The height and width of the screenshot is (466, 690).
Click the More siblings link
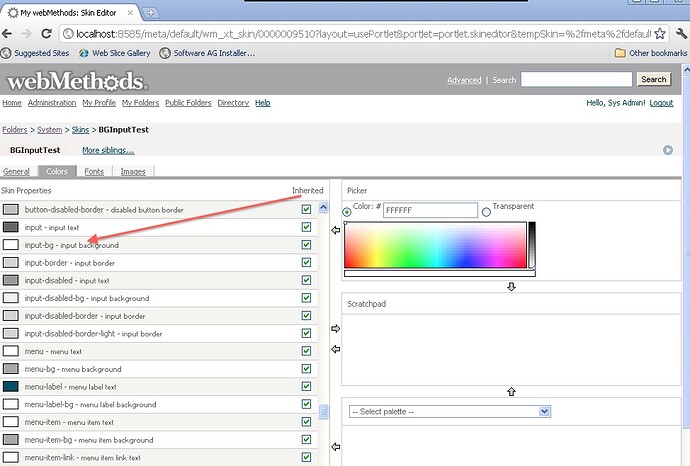(x=108, y=150)
